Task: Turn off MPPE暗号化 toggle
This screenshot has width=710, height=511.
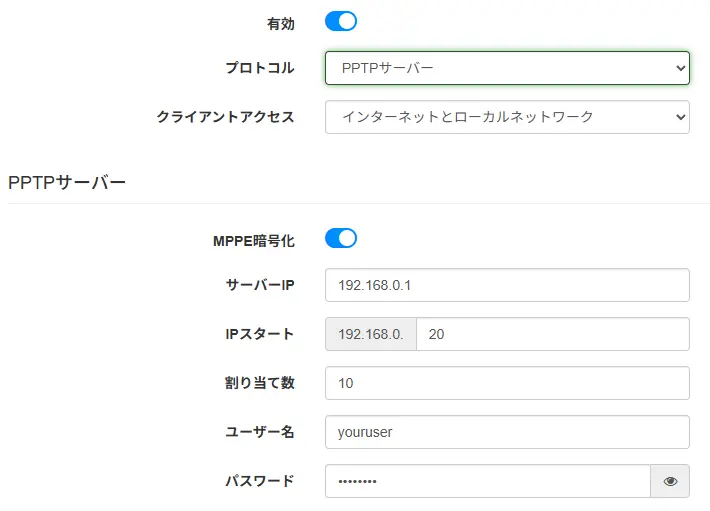Action: point(341,238)
